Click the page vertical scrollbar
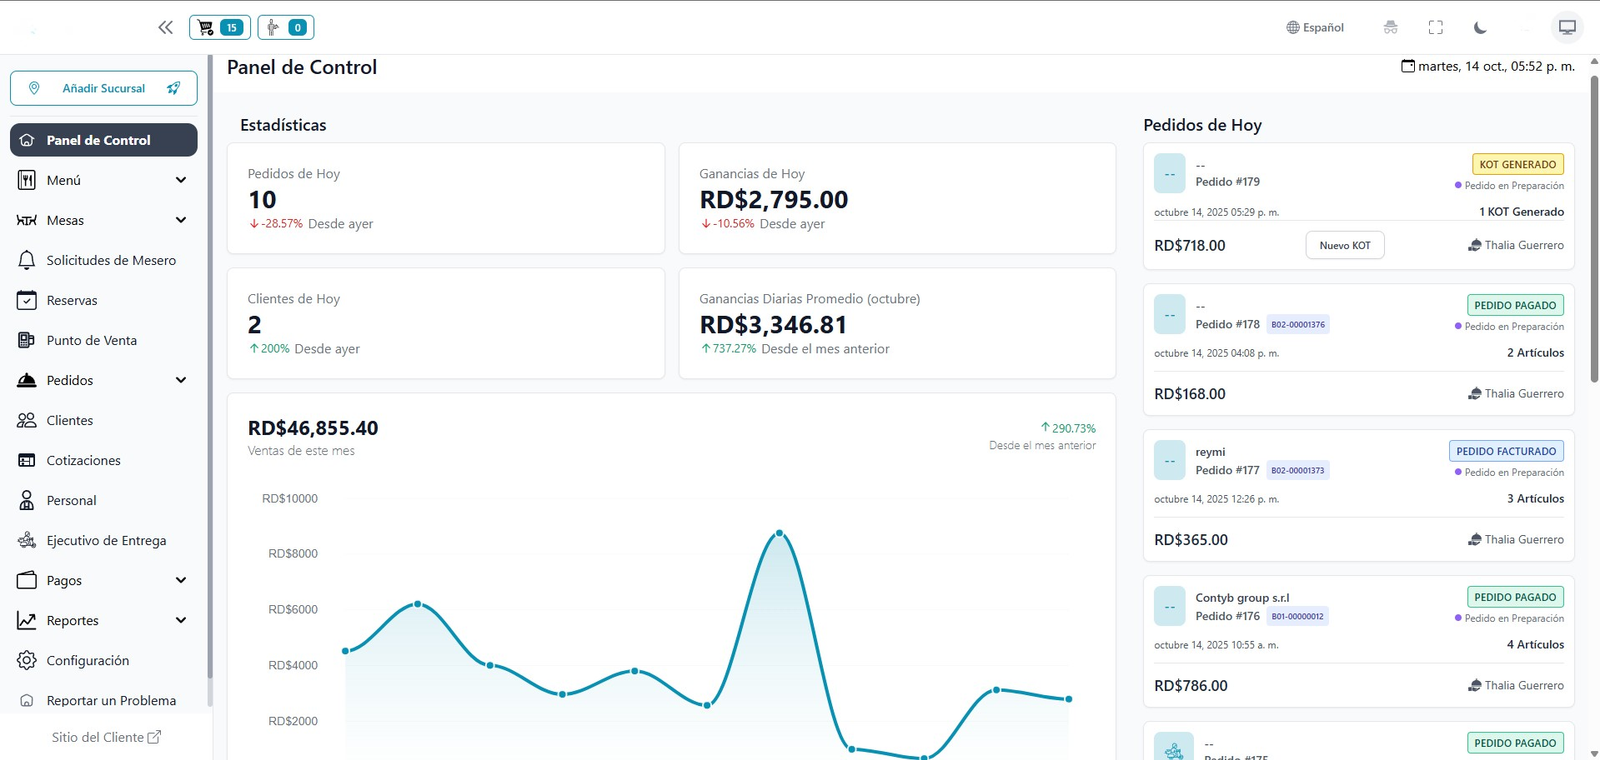This screenshot has width=1600, height=760. 1594,228
